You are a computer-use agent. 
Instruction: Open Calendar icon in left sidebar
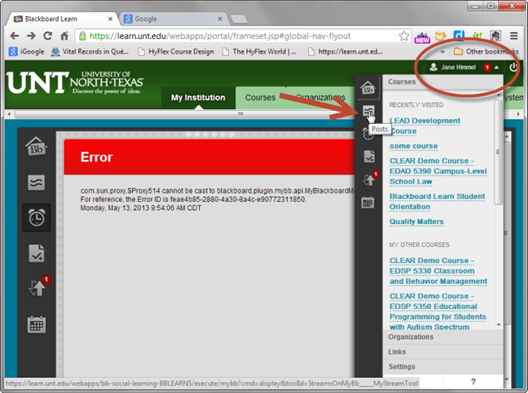coord(36,325)
